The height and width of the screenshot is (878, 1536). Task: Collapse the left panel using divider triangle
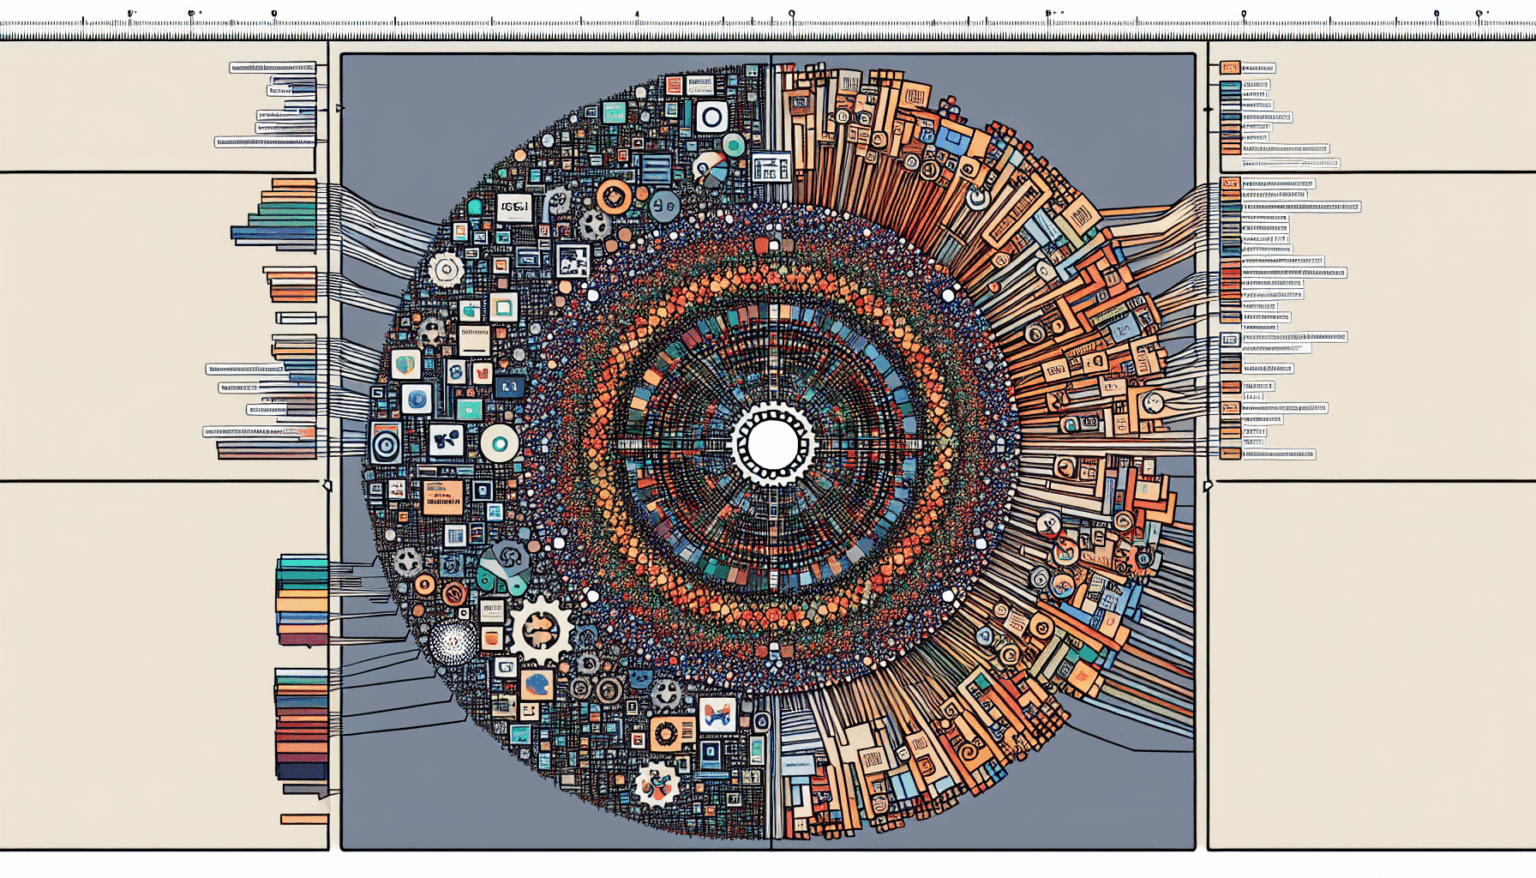click(x=327, y=485)
